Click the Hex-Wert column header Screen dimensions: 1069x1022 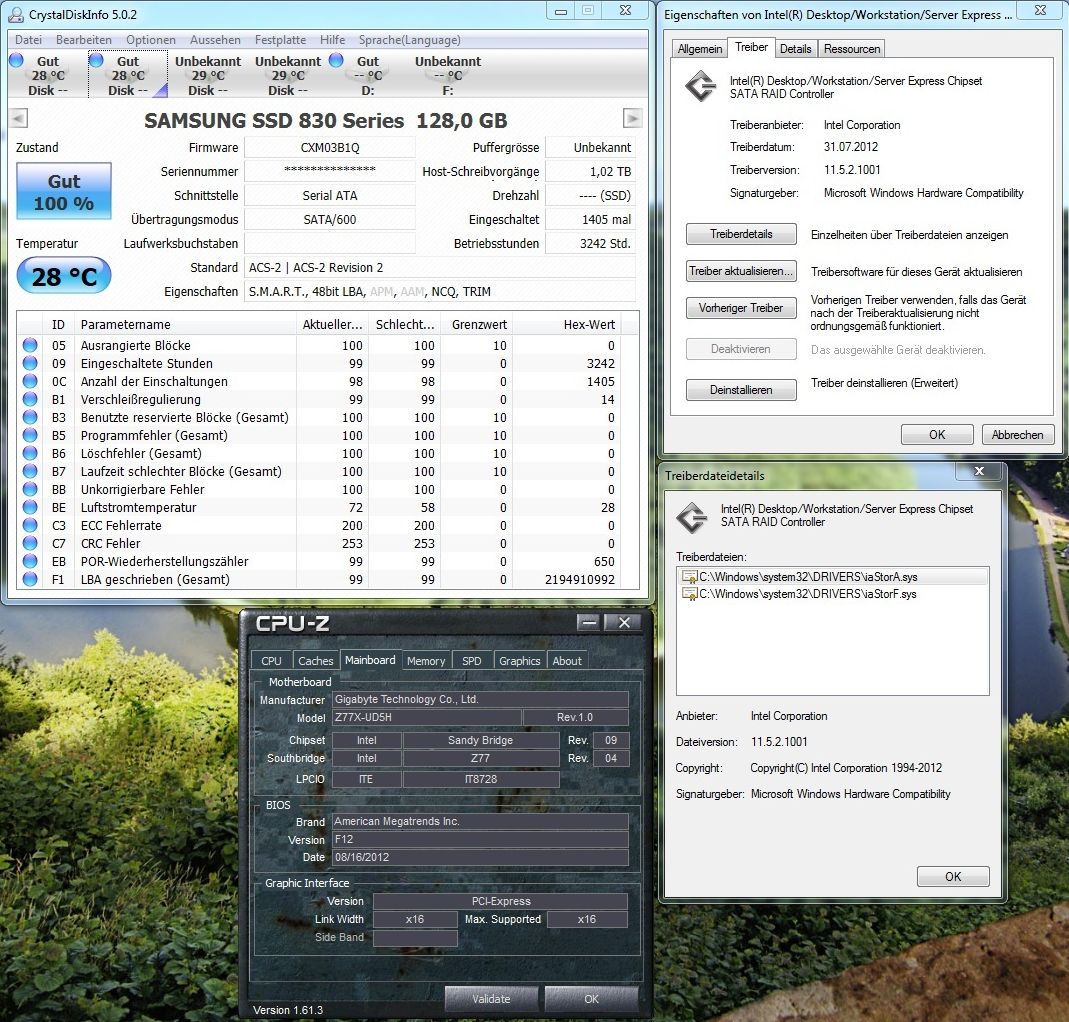pyautogui.click(x=566, y=325)
